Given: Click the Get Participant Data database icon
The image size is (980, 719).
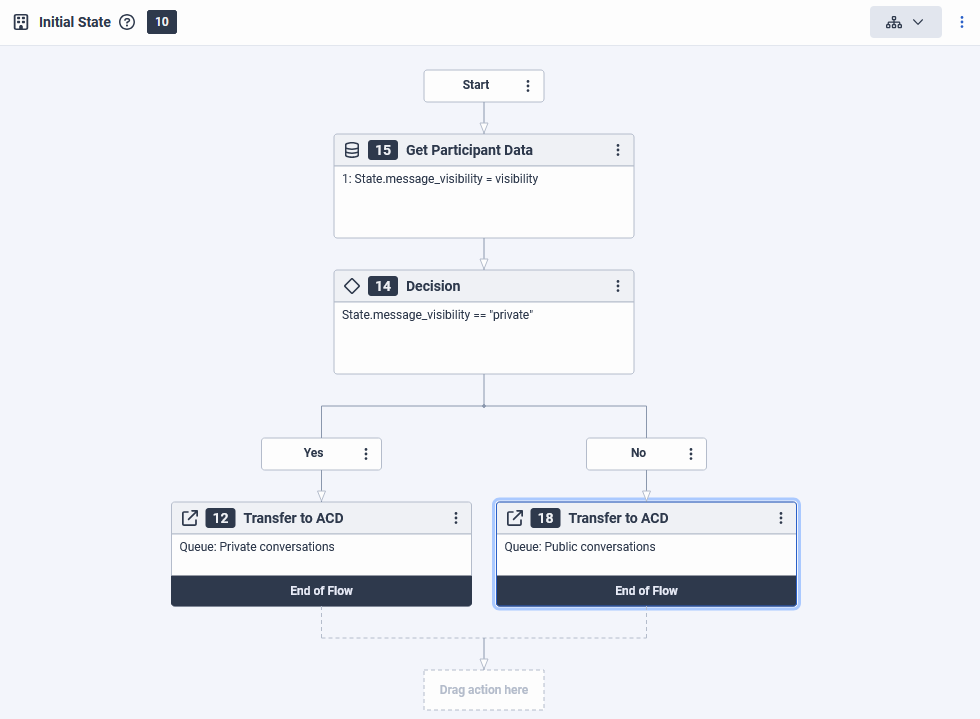Looking at the screenshot, I should [x=352, y=150].
